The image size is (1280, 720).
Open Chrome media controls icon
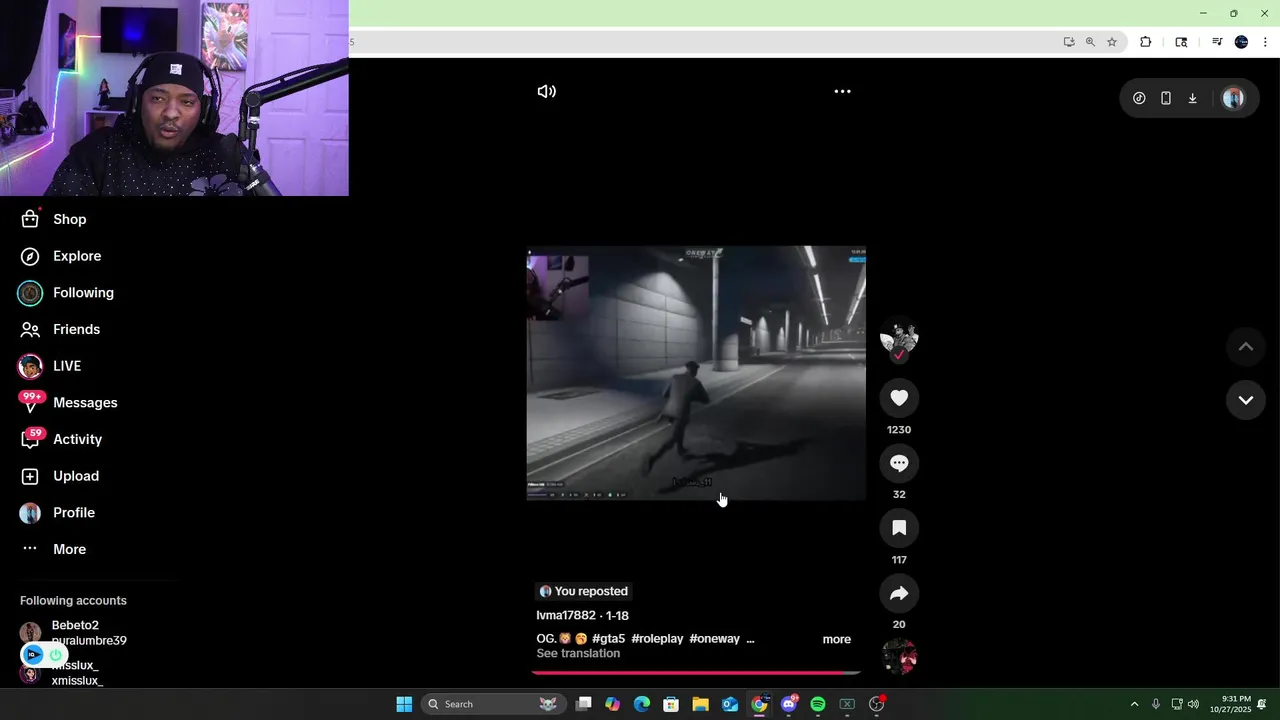coord(1217,42)
